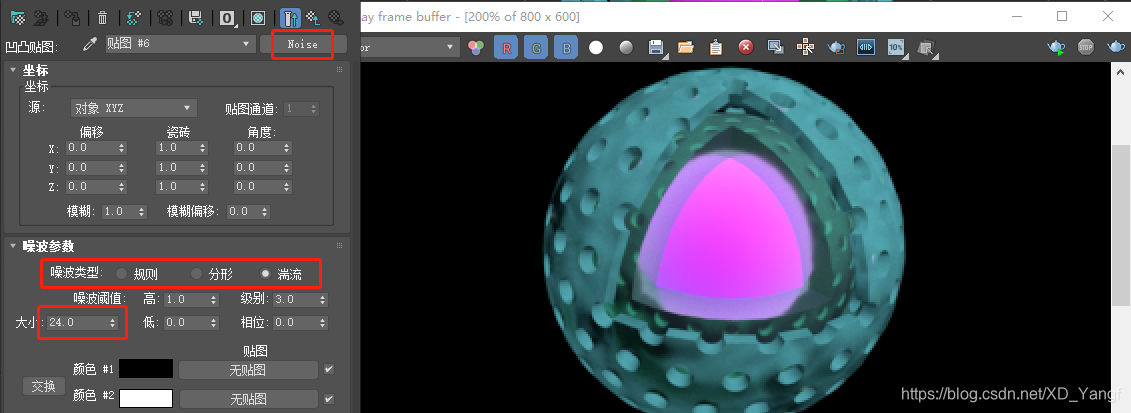The image size is (1131, 413).
Task: Switch to monochromatic gray circle mode
Action: pos(626,48)
